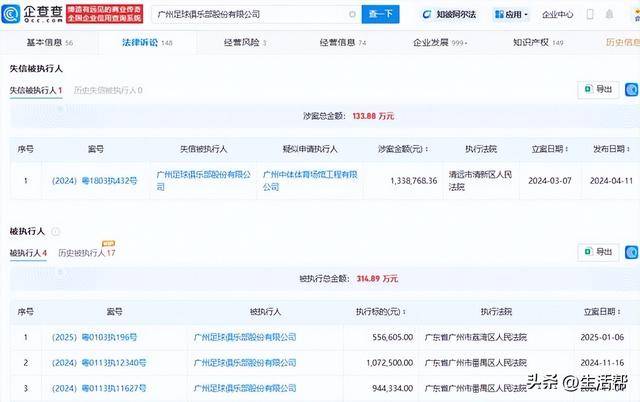Open case (2024) 粤1803执432号
The height and width of the screenshot is (402, 640).
pos(94,181)
